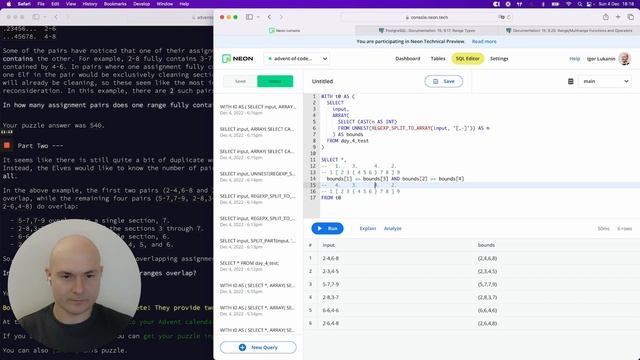This screenshot has width=640, height=360.
Task: Switch to the Neon console browser tab
Action: [284, 31]
